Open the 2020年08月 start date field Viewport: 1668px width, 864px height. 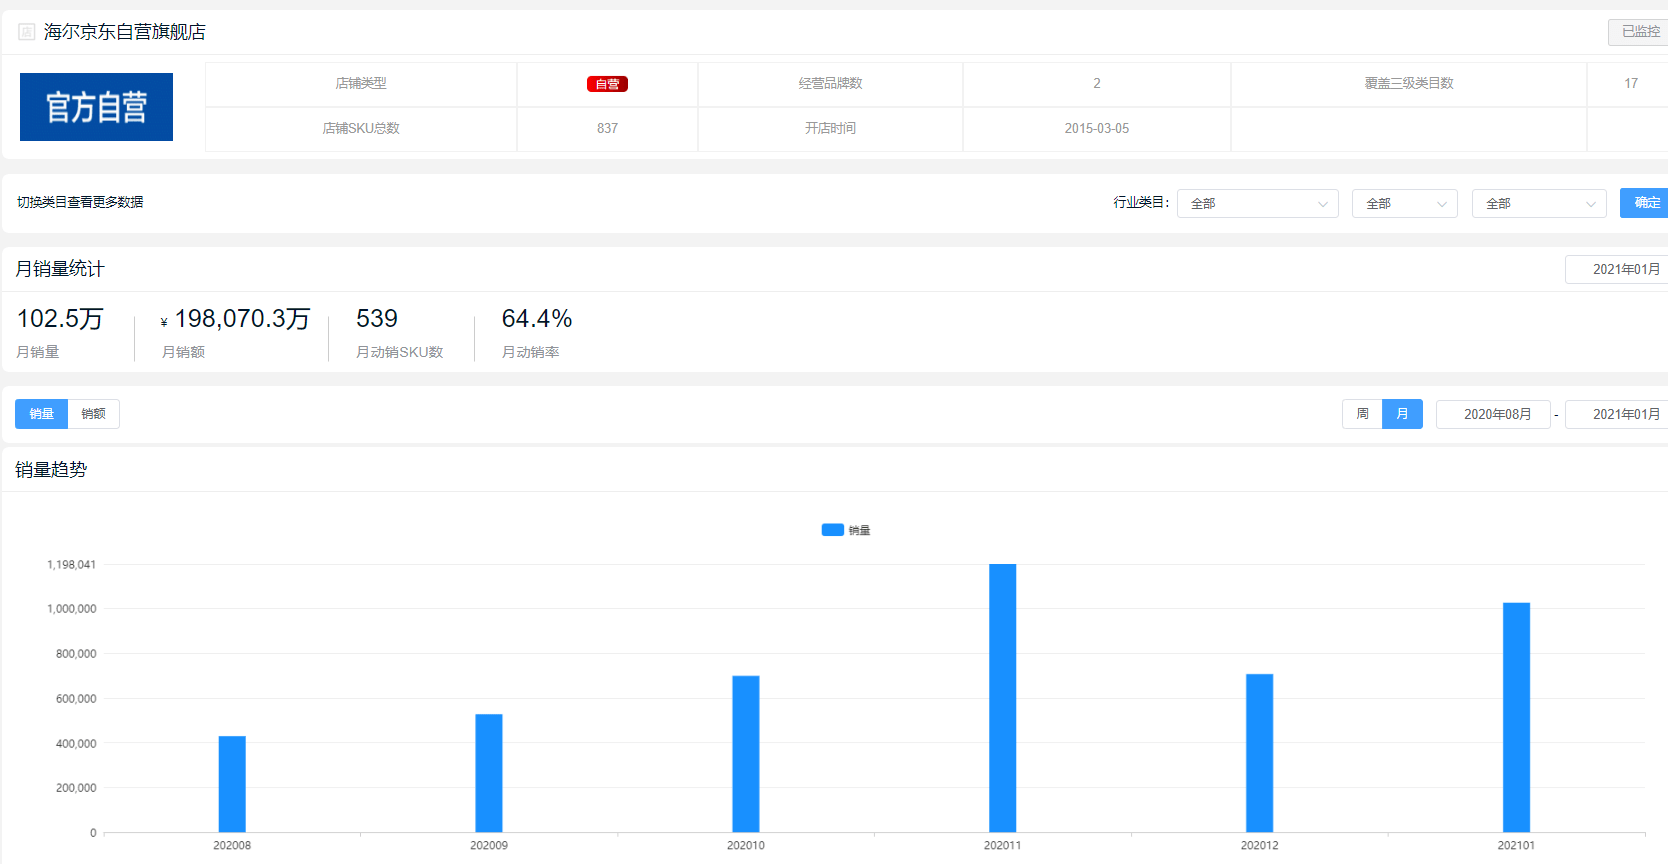click(x=1493, y=414)
